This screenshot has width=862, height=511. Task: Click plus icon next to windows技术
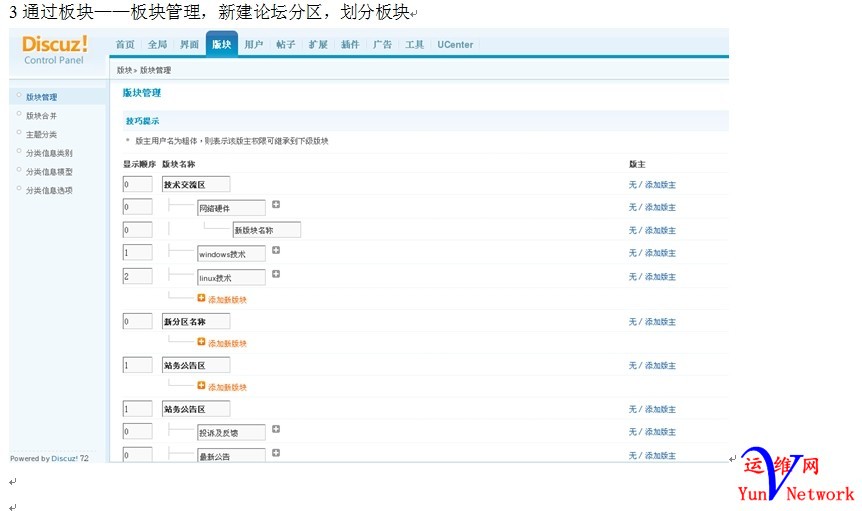(276, 250)
